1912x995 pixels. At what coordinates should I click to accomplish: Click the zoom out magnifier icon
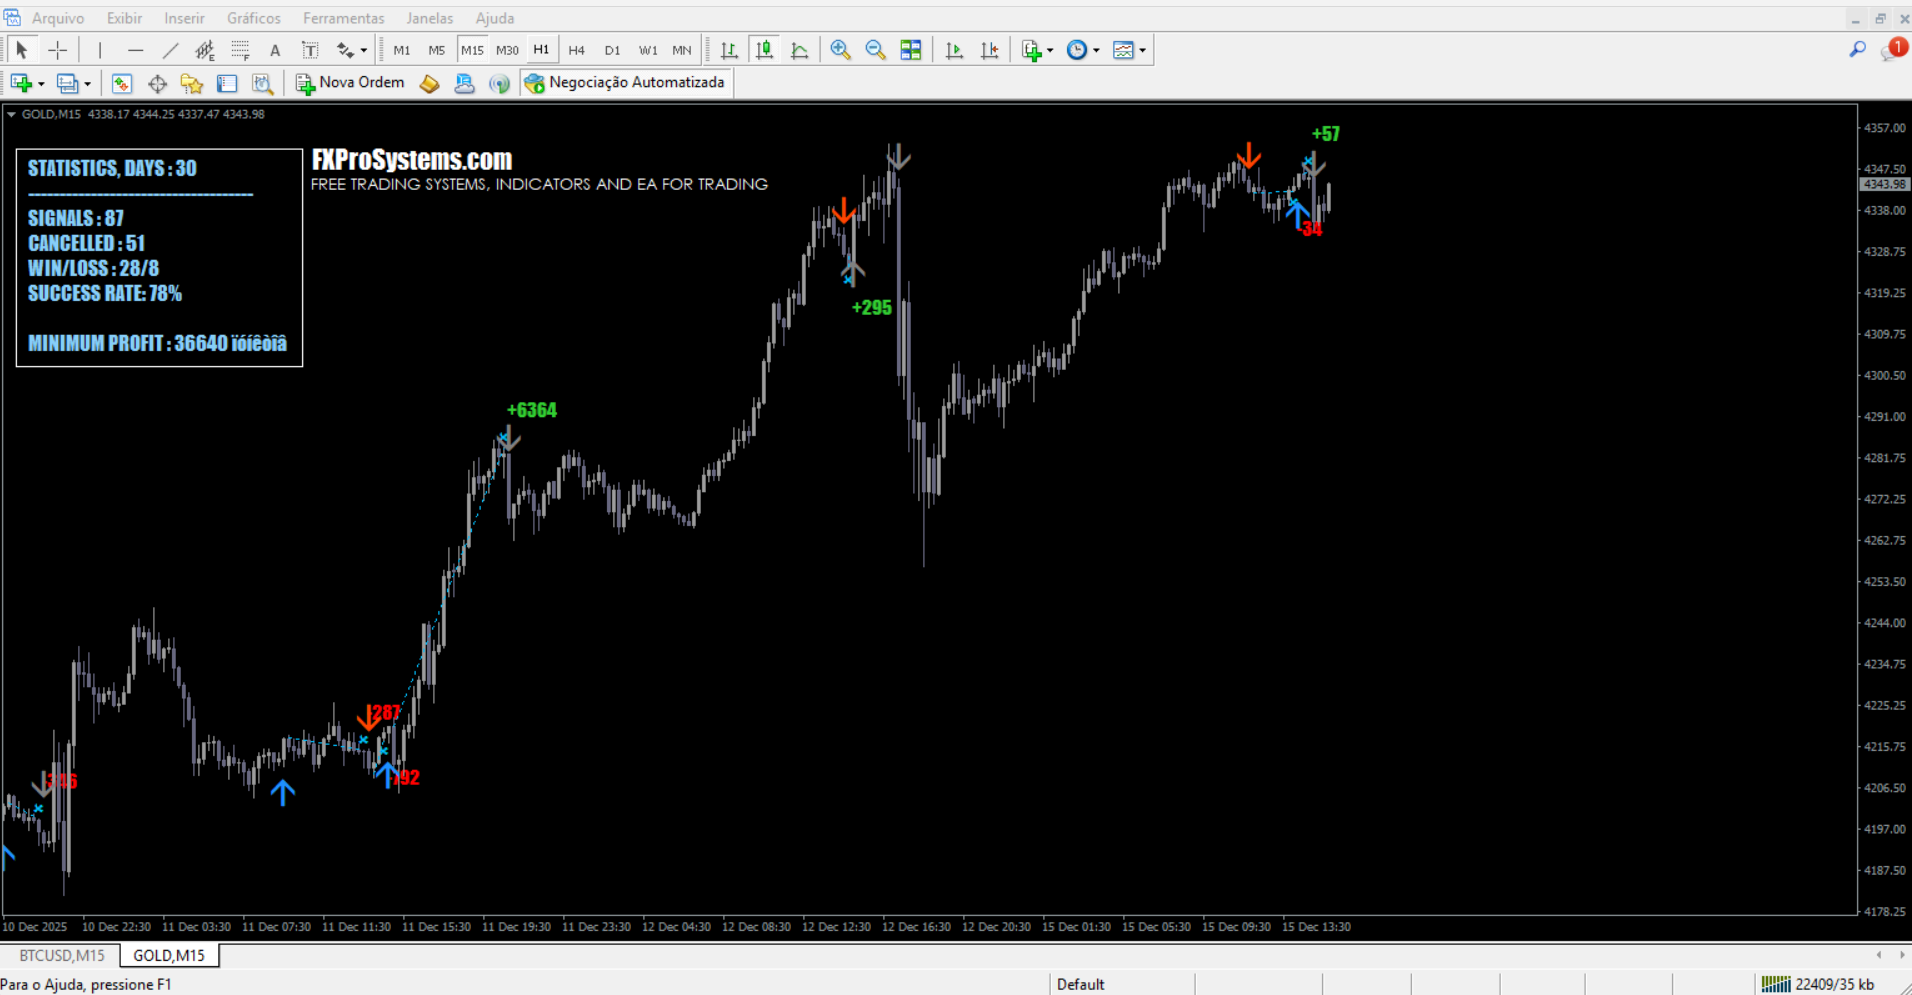coord(875,50)
